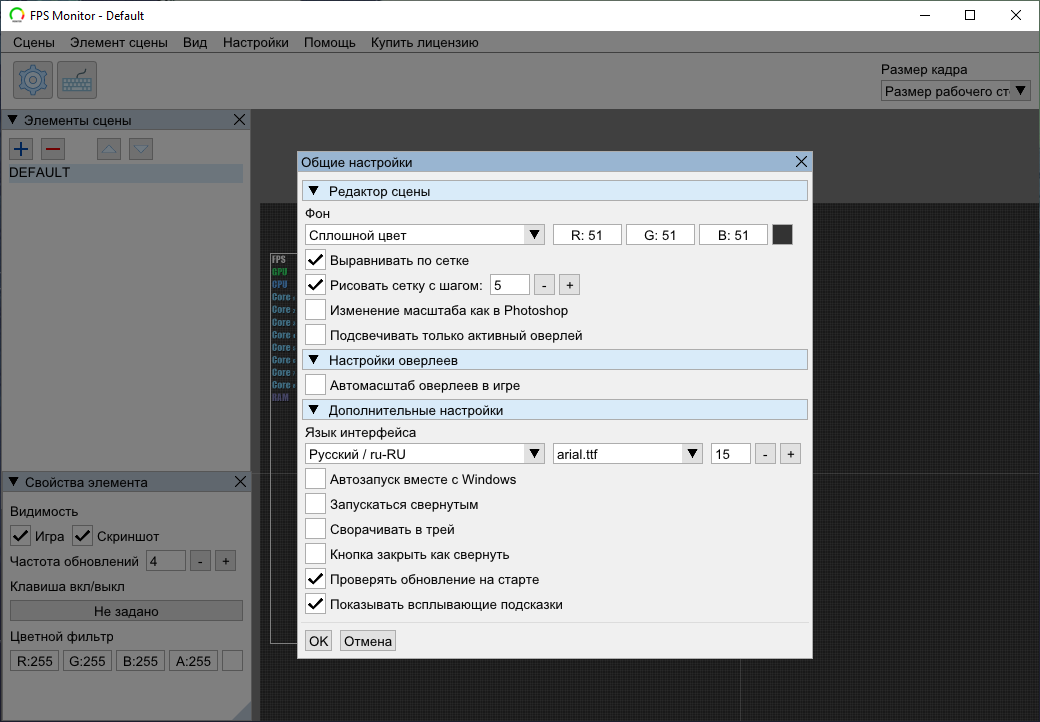Enable Сворачивать в трей checkbox
This screenshot has height=722, width=1040.
pyautogui.click(x=316, y=530)
